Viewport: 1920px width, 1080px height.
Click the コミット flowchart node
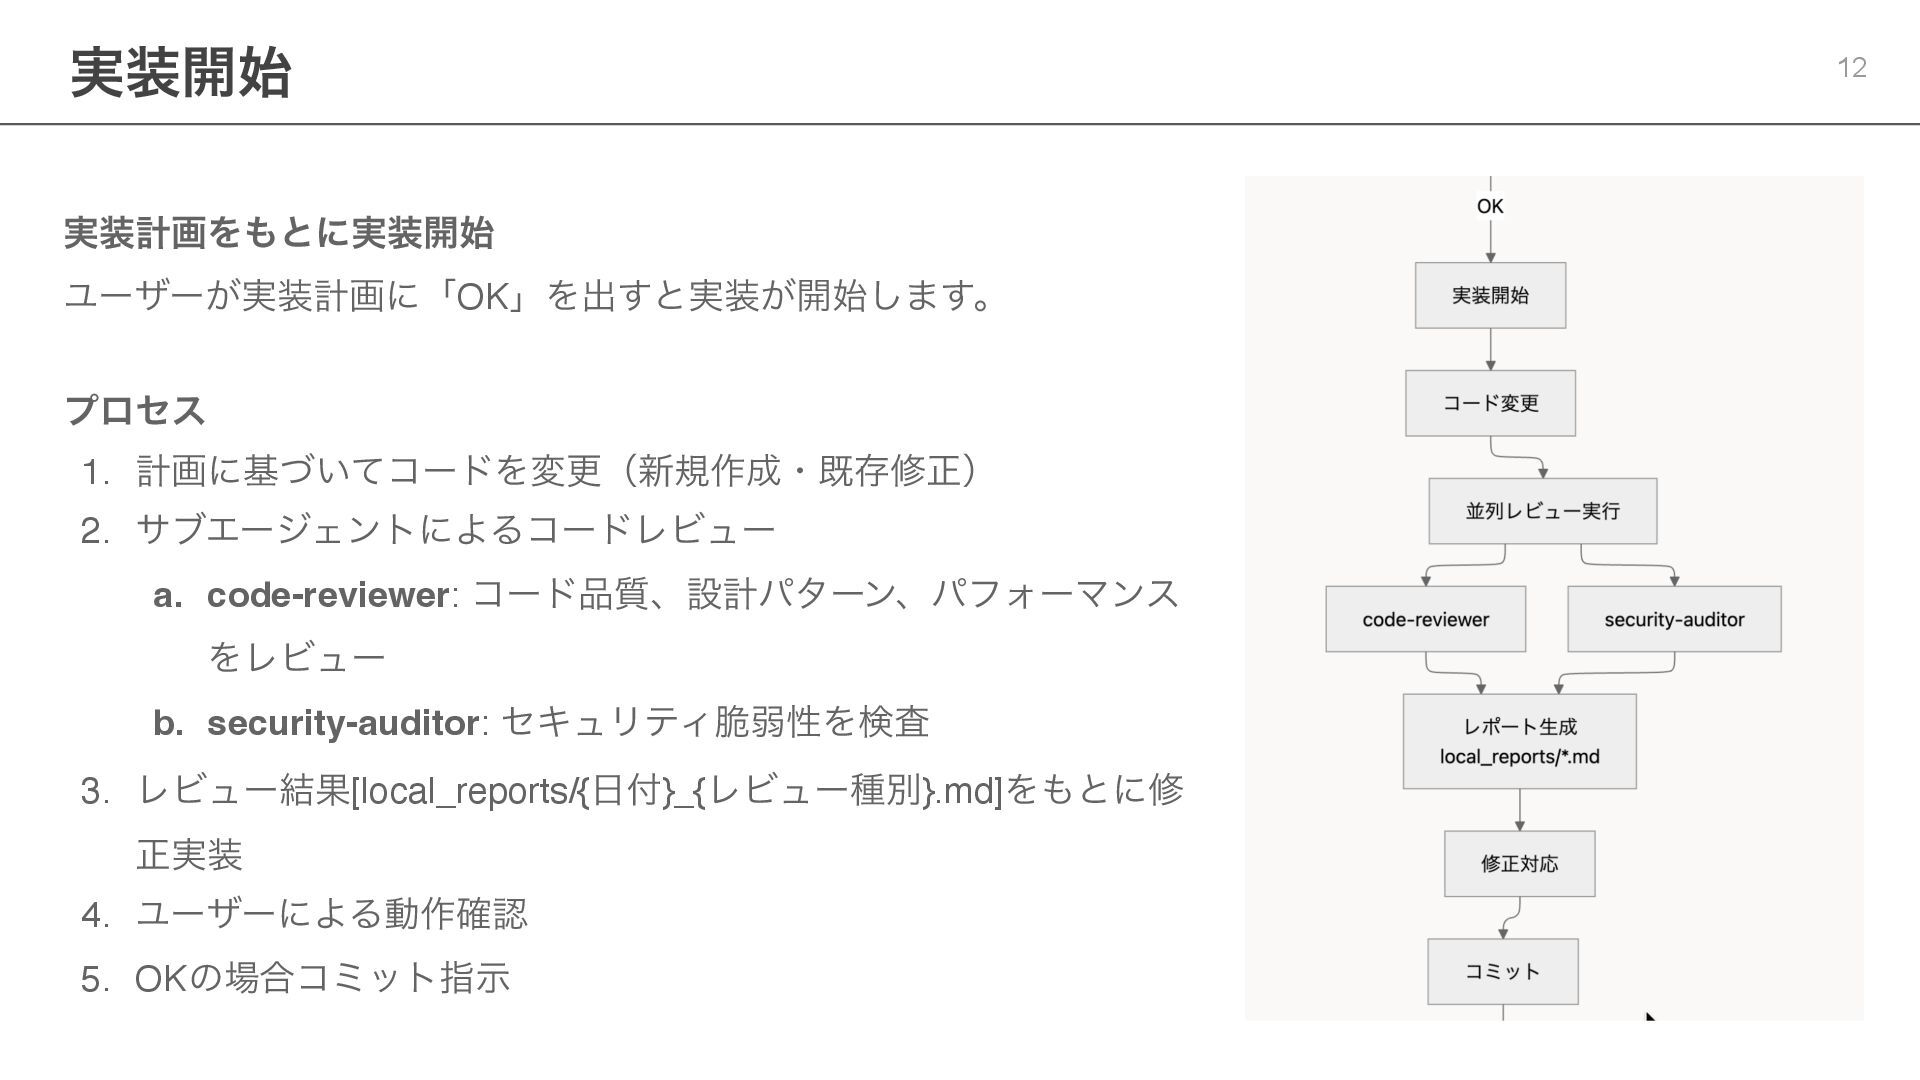pyautogui.click(x=1502, y=971)
